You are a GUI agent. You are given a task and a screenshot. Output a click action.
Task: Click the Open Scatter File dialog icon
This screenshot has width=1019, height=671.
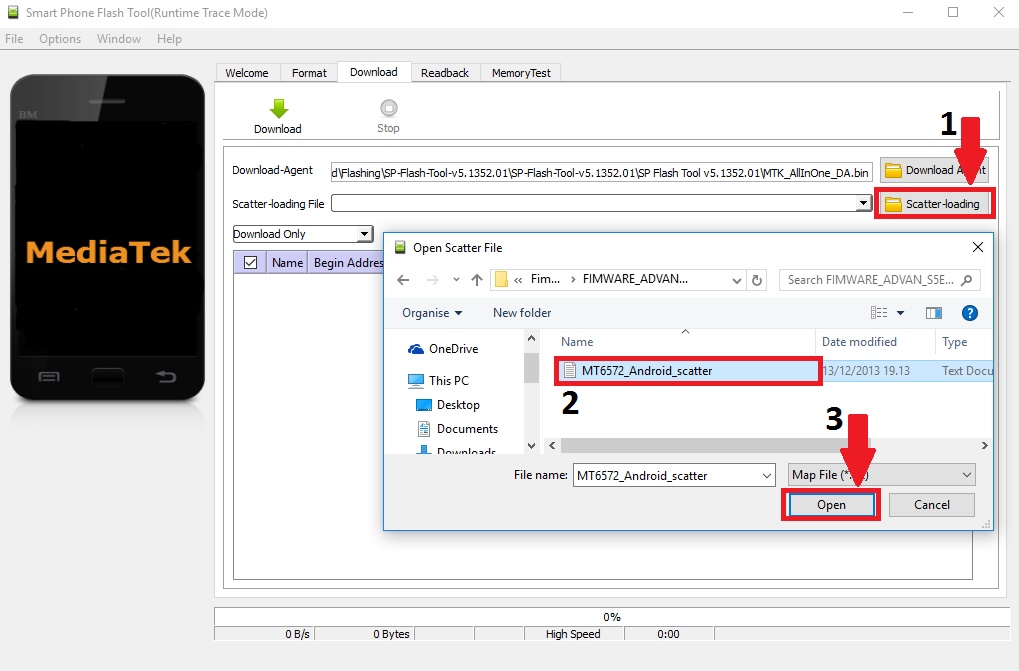(x=400, y=247)
